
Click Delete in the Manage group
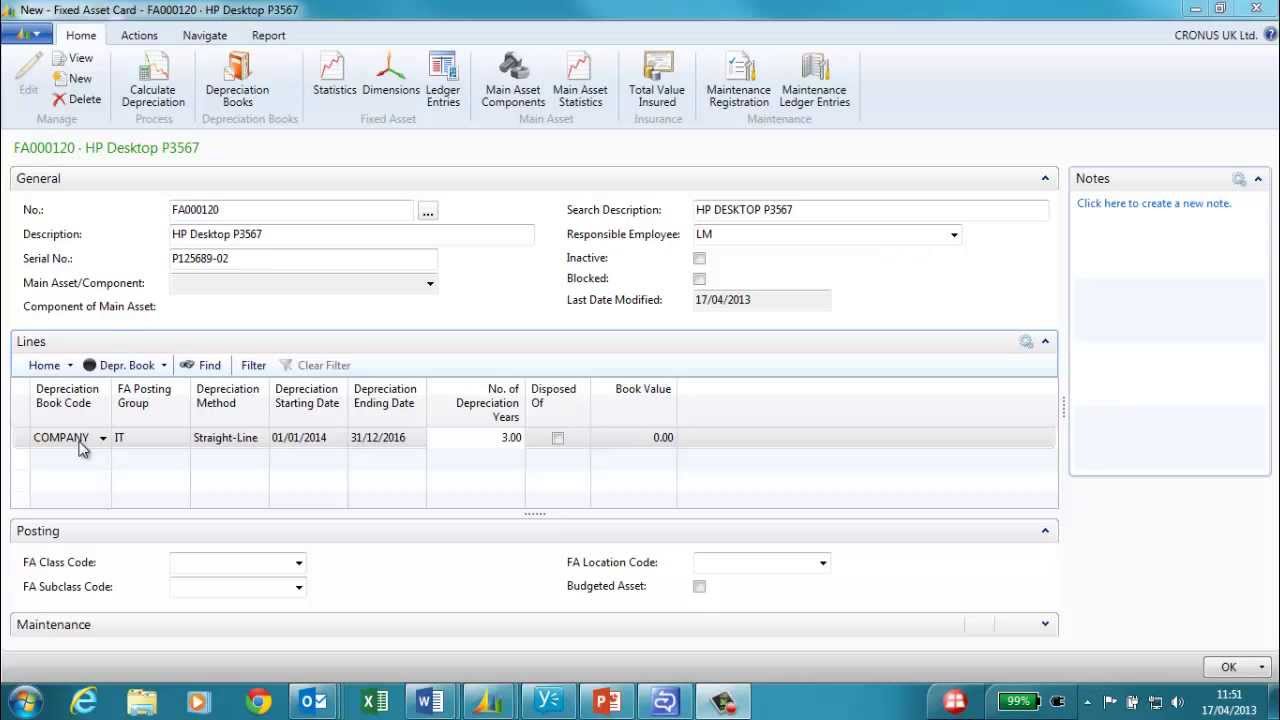tap(77, 99)
